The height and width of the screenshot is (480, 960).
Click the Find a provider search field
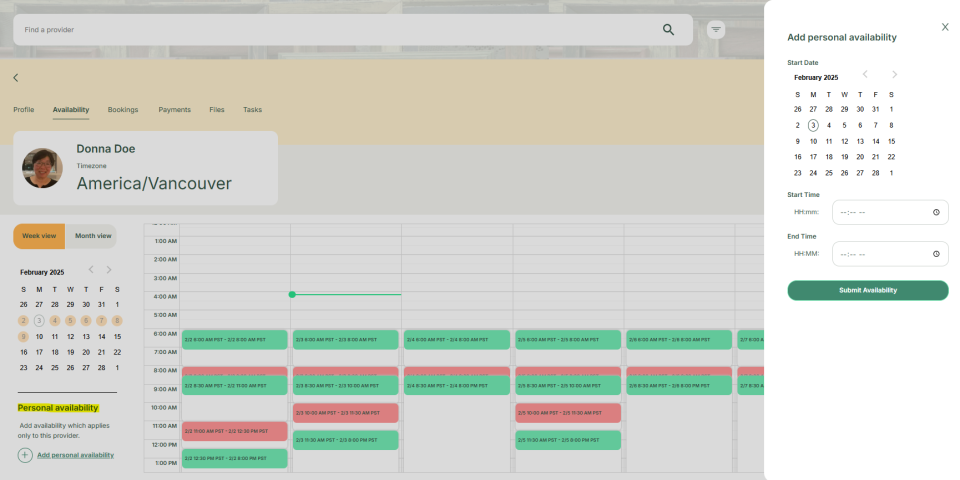pos(330,30)
